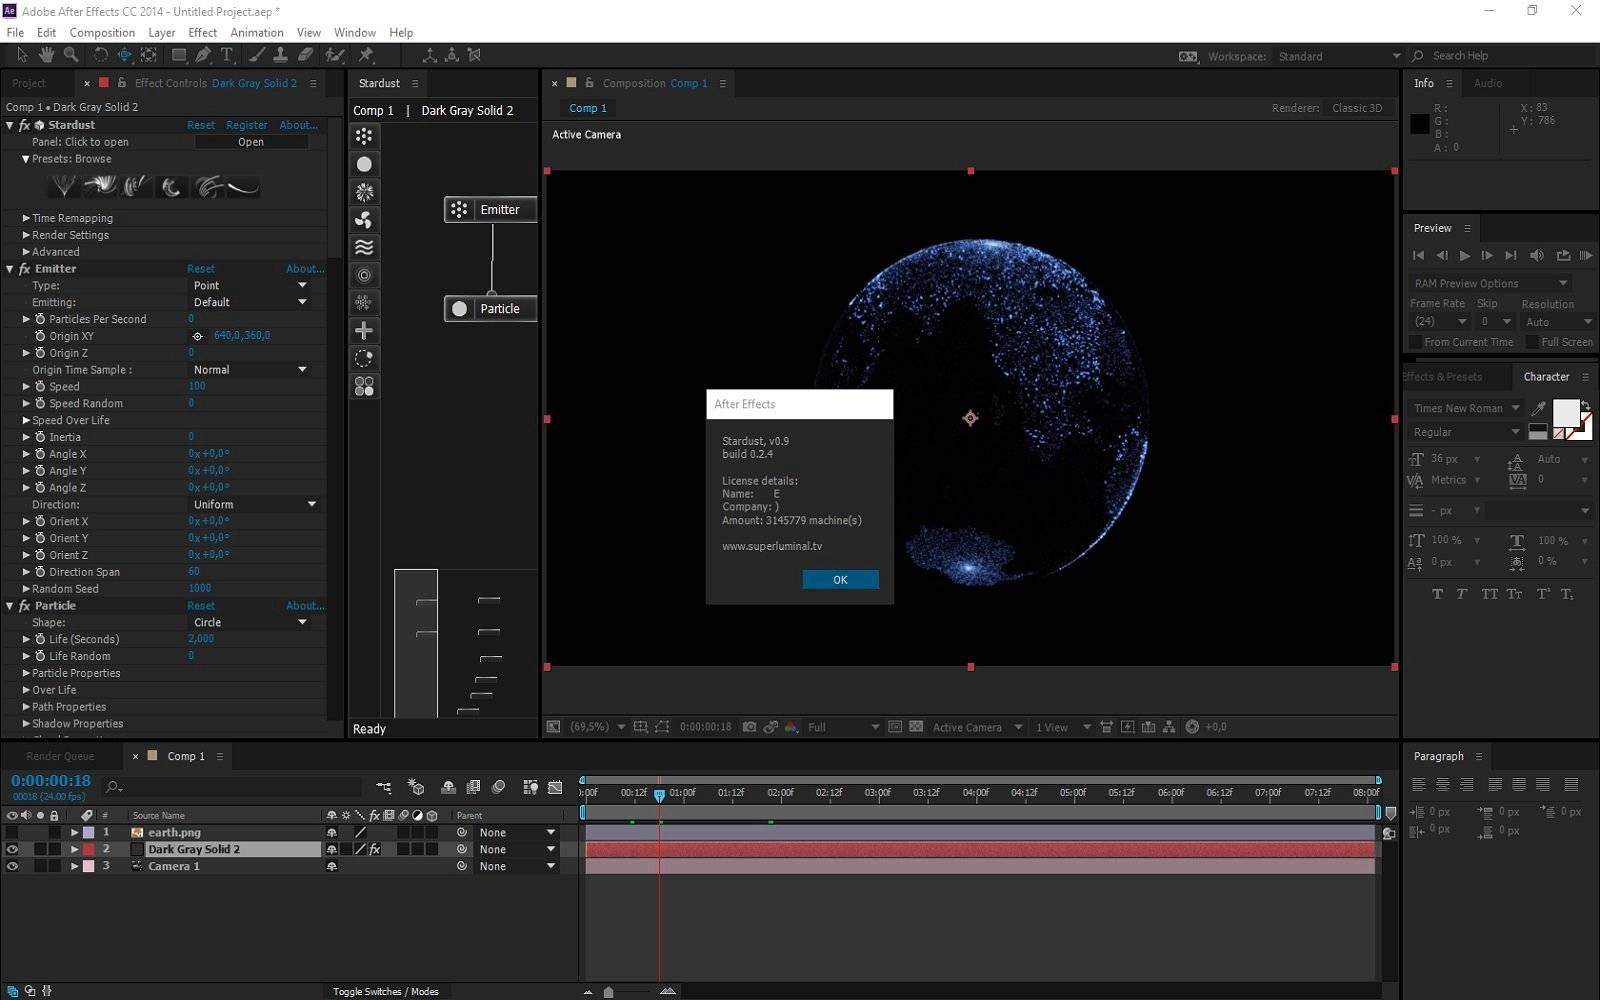Open Workspace dropdown showing Standard
Screen dimensions: 1600x1000
point(1338,56)
